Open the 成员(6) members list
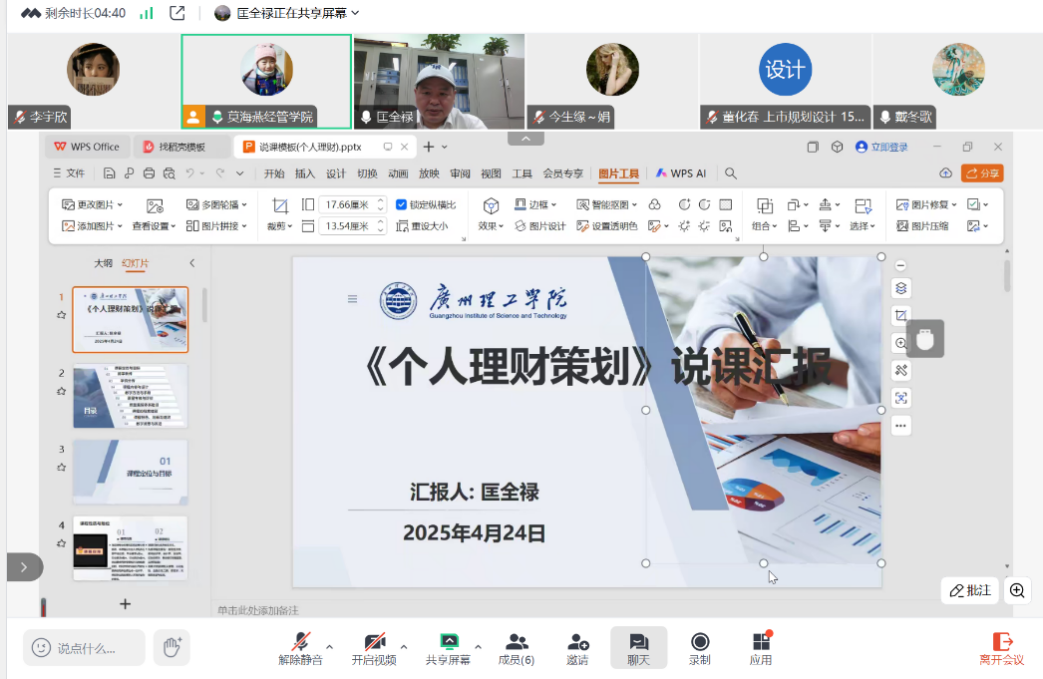 516,647
